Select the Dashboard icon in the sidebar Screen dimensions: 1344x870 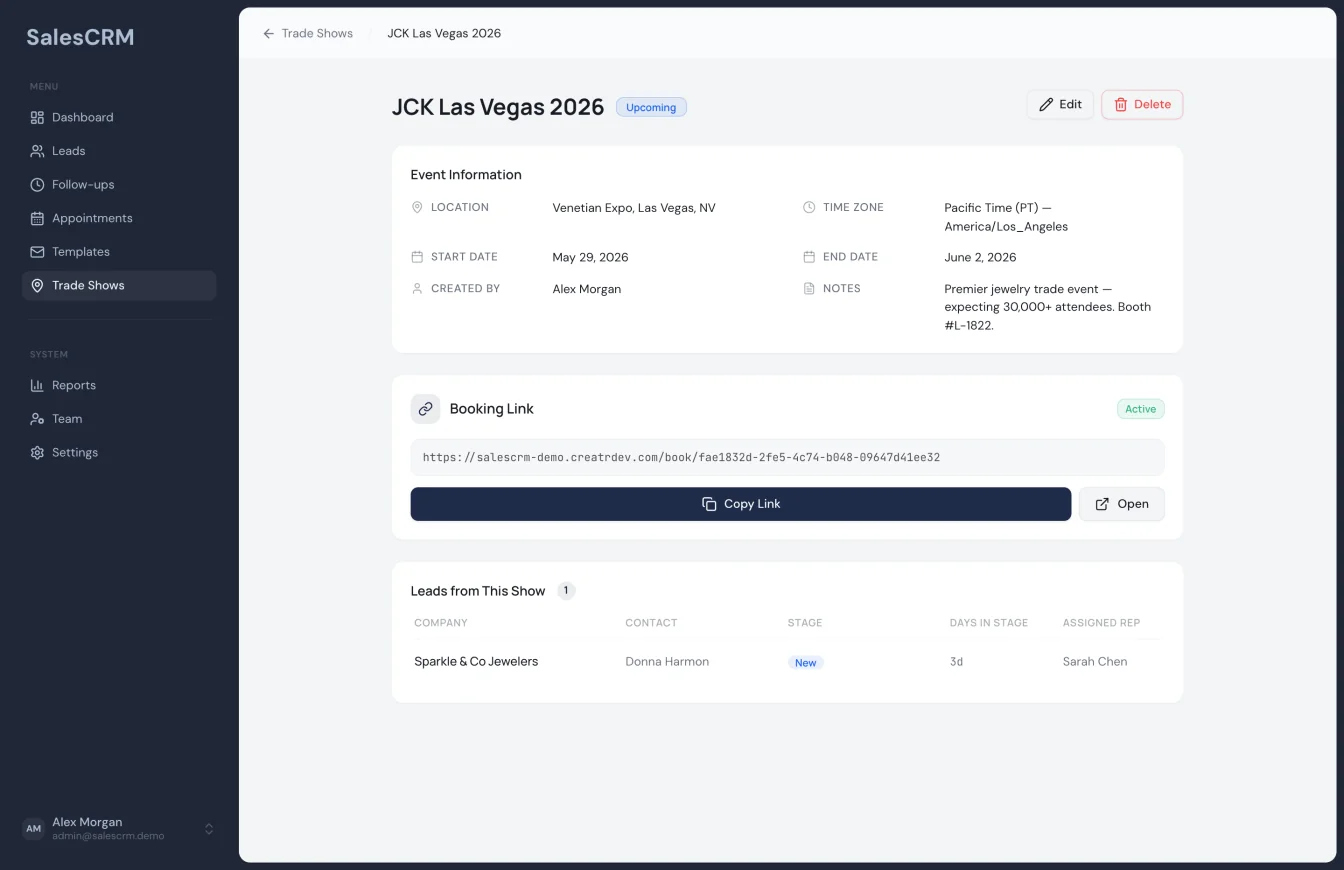37,117
